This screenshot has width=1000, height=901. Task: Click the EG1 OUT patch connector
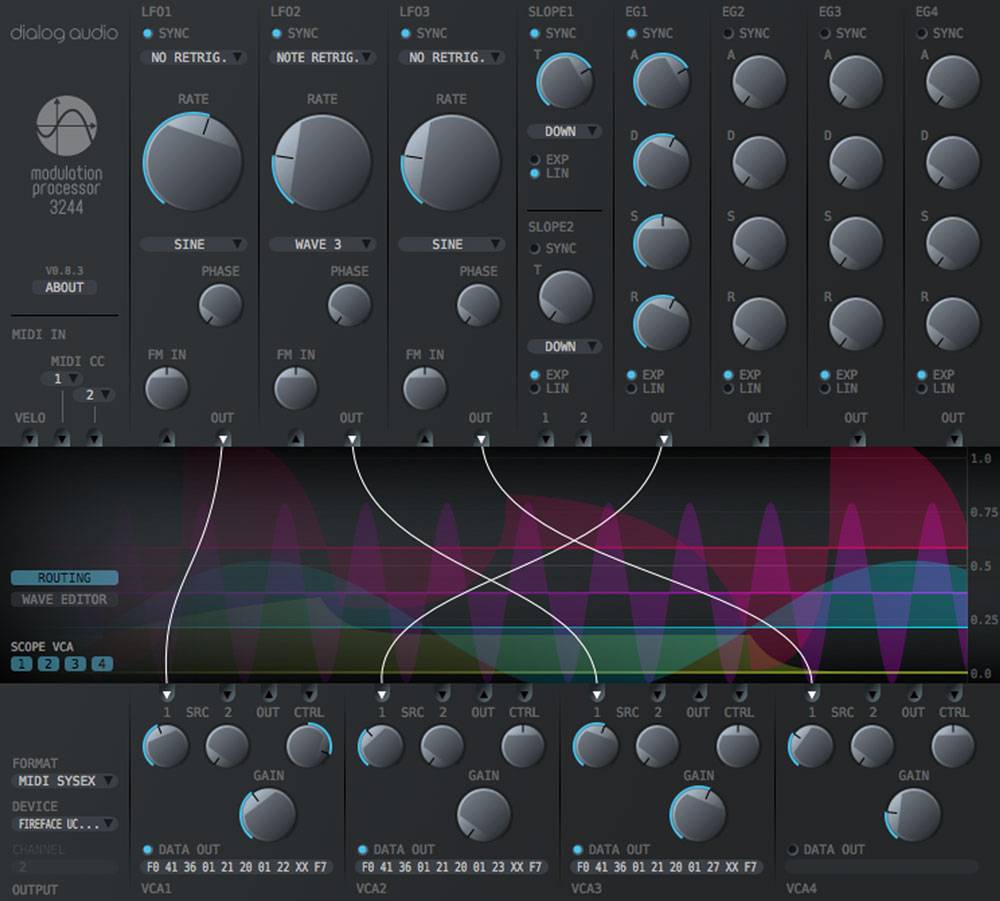(662, 438)
